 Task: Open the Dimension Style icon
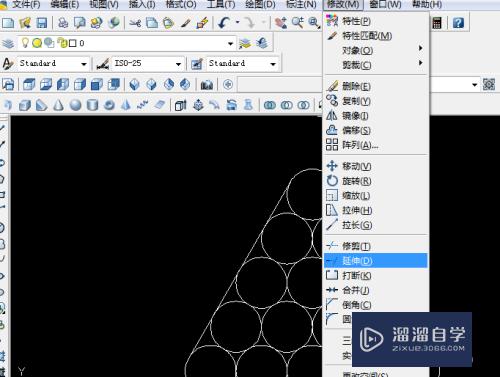[x=103, y=63]
